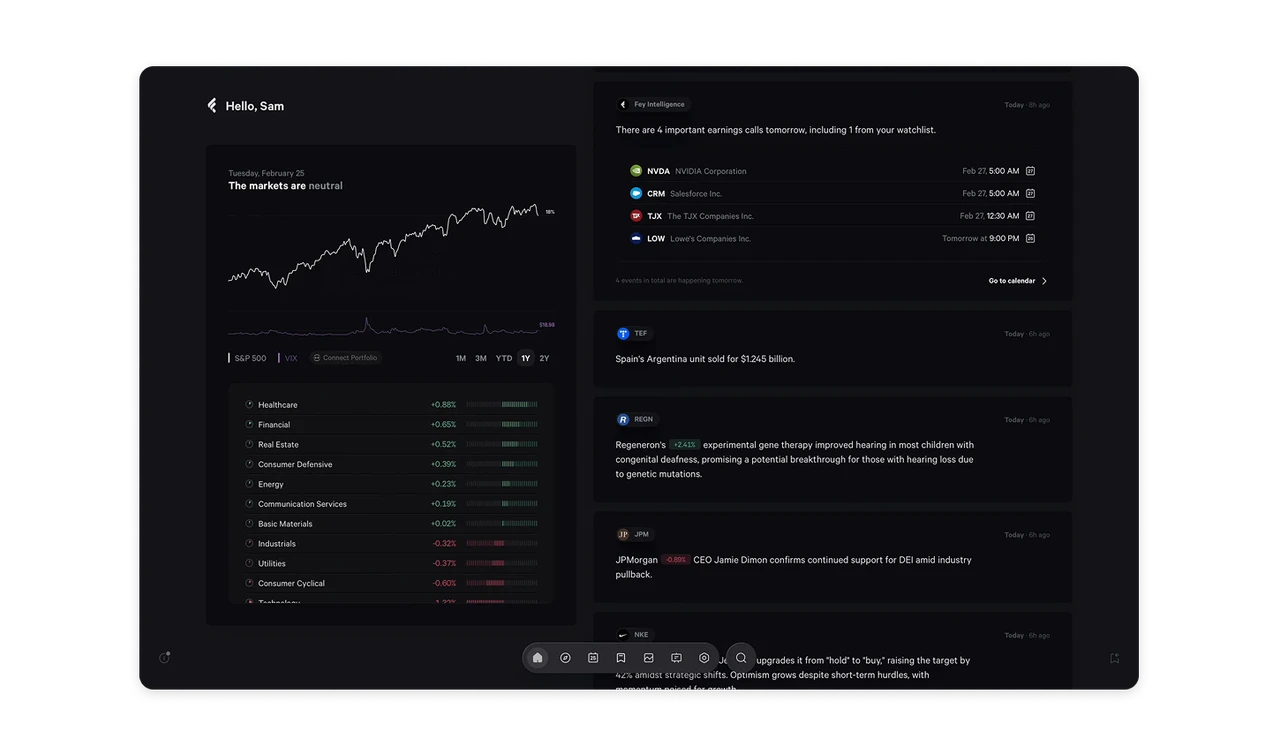Click the TJX company logo icon
This screenshot has width=1280, height=754.
pyautogui.click(x=636, y=216)
